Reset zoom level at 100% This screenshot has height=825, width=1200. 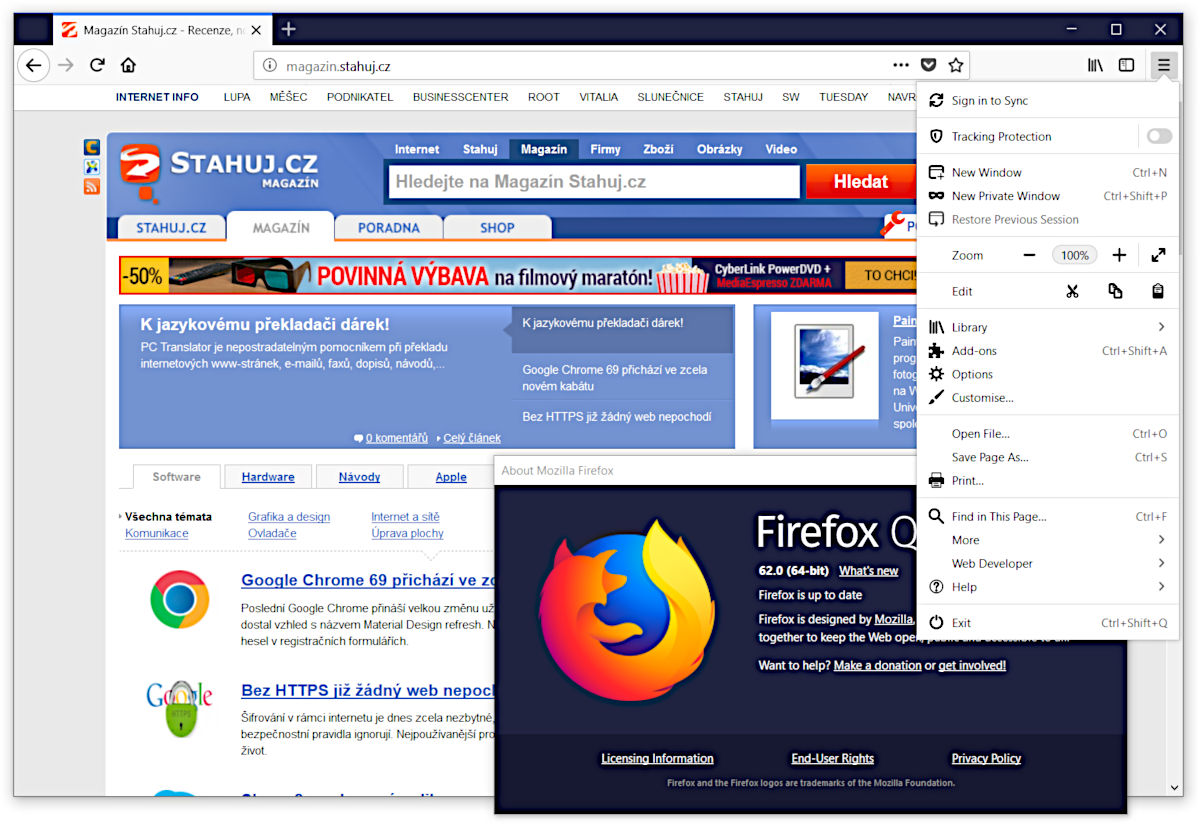point(1075,255)
